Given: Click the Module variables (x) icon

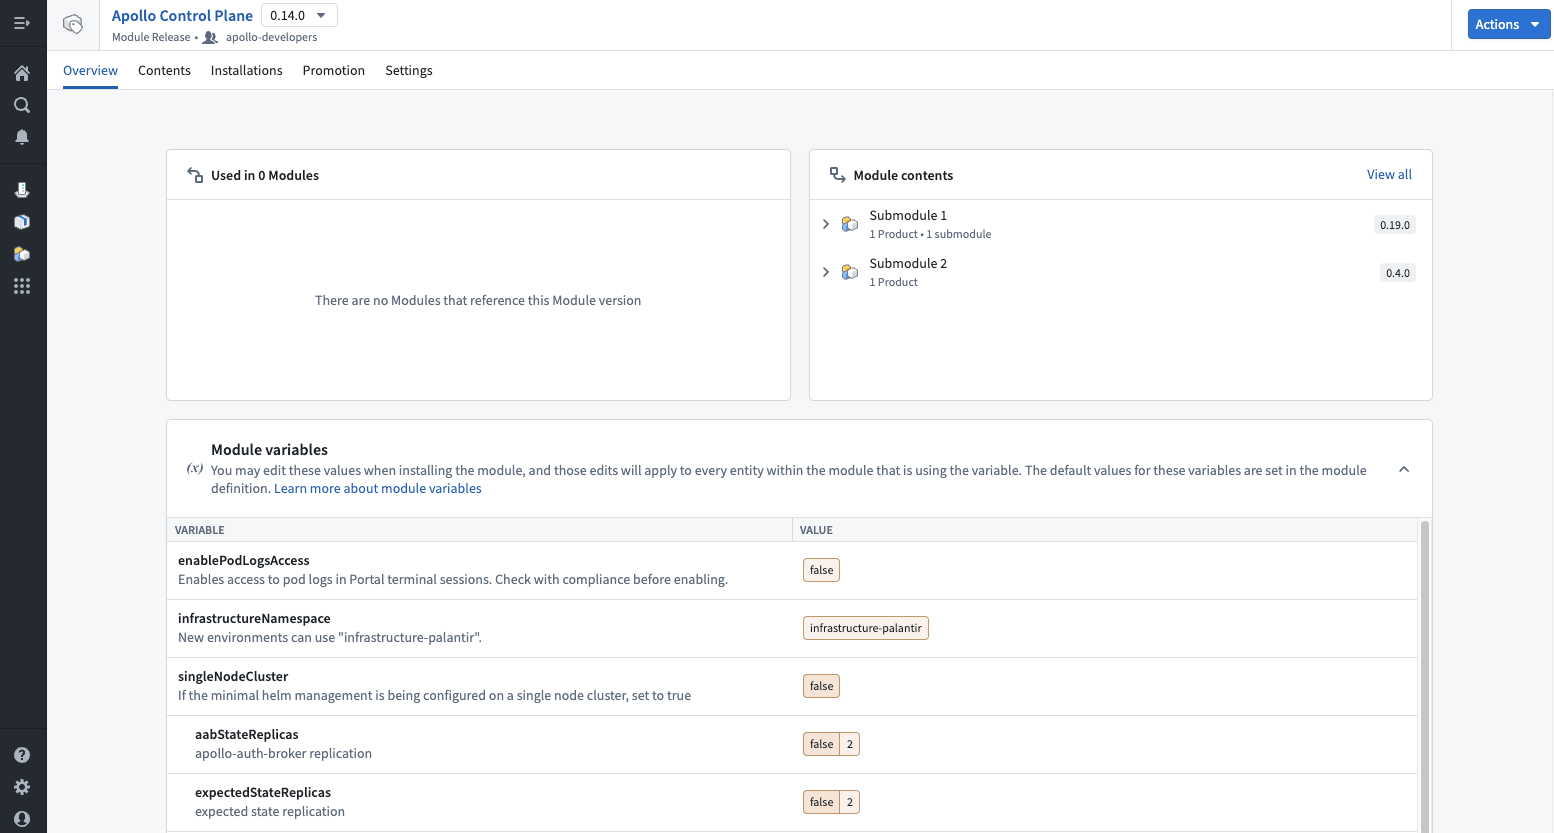Looking at the screenshot, I should pos(195,469).
